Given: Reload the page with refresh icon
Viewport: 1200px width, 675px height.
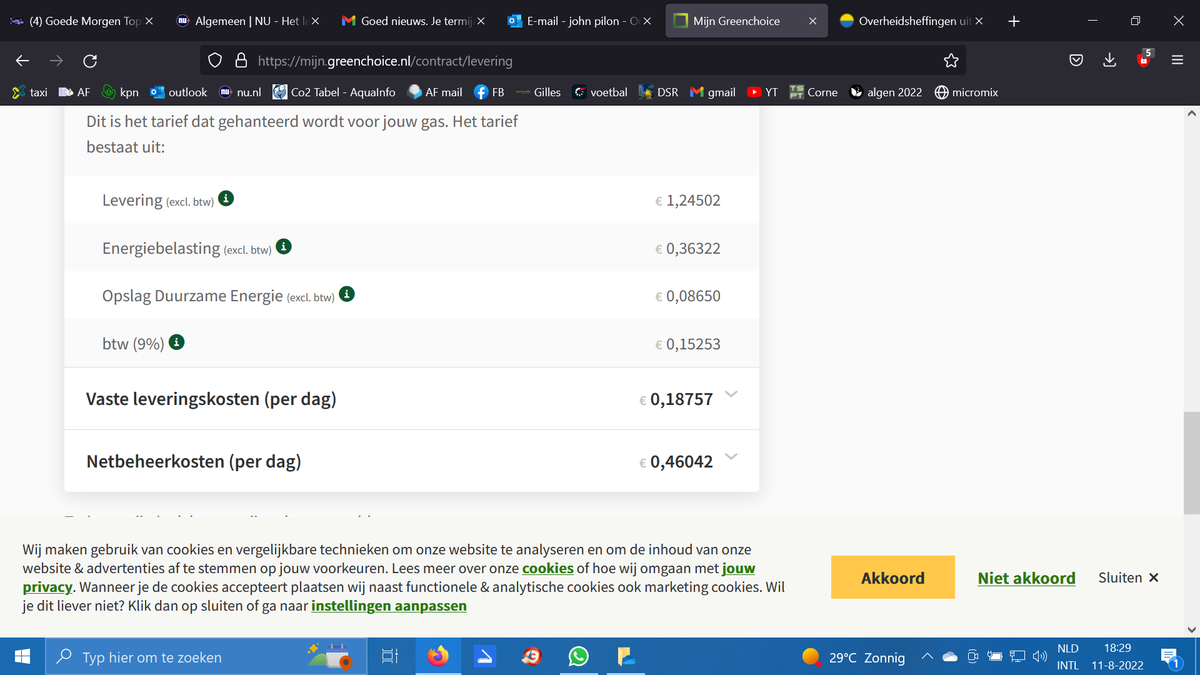Looking at the screenshot, I should coord(89,61).
